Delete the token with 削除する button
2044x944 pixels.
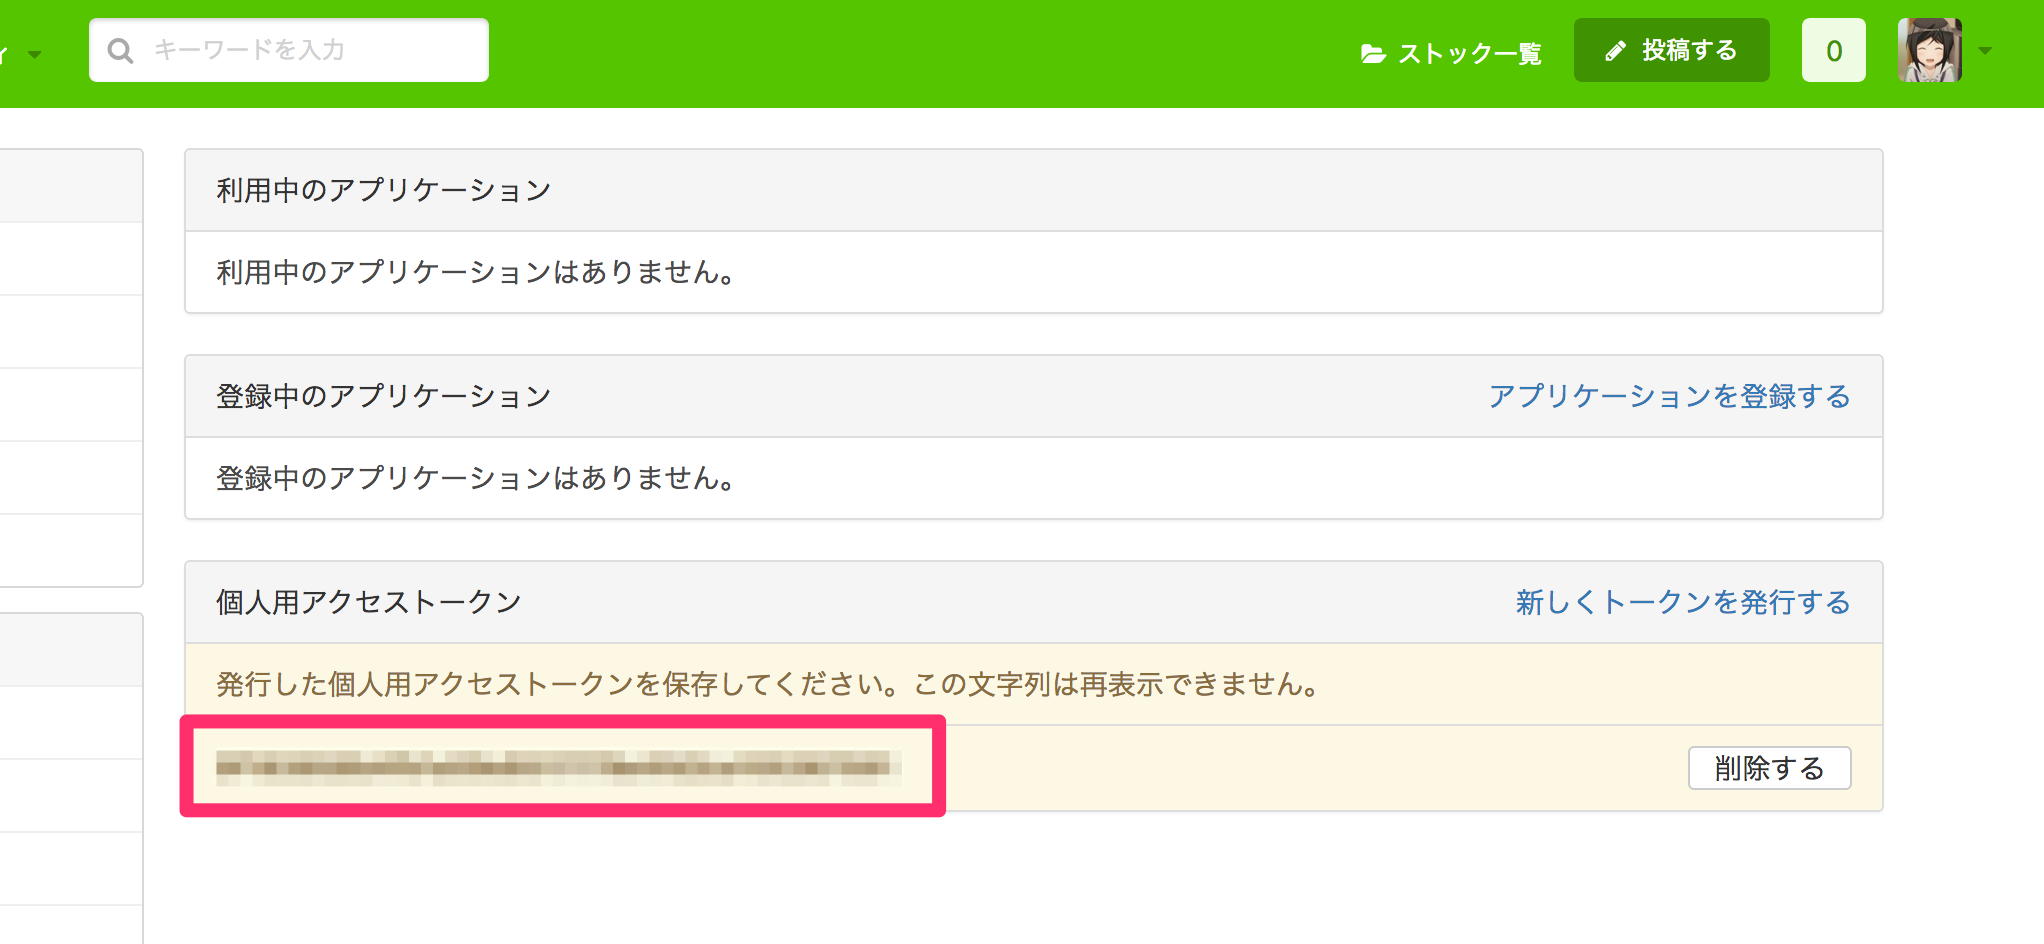tap(1770, 768)
